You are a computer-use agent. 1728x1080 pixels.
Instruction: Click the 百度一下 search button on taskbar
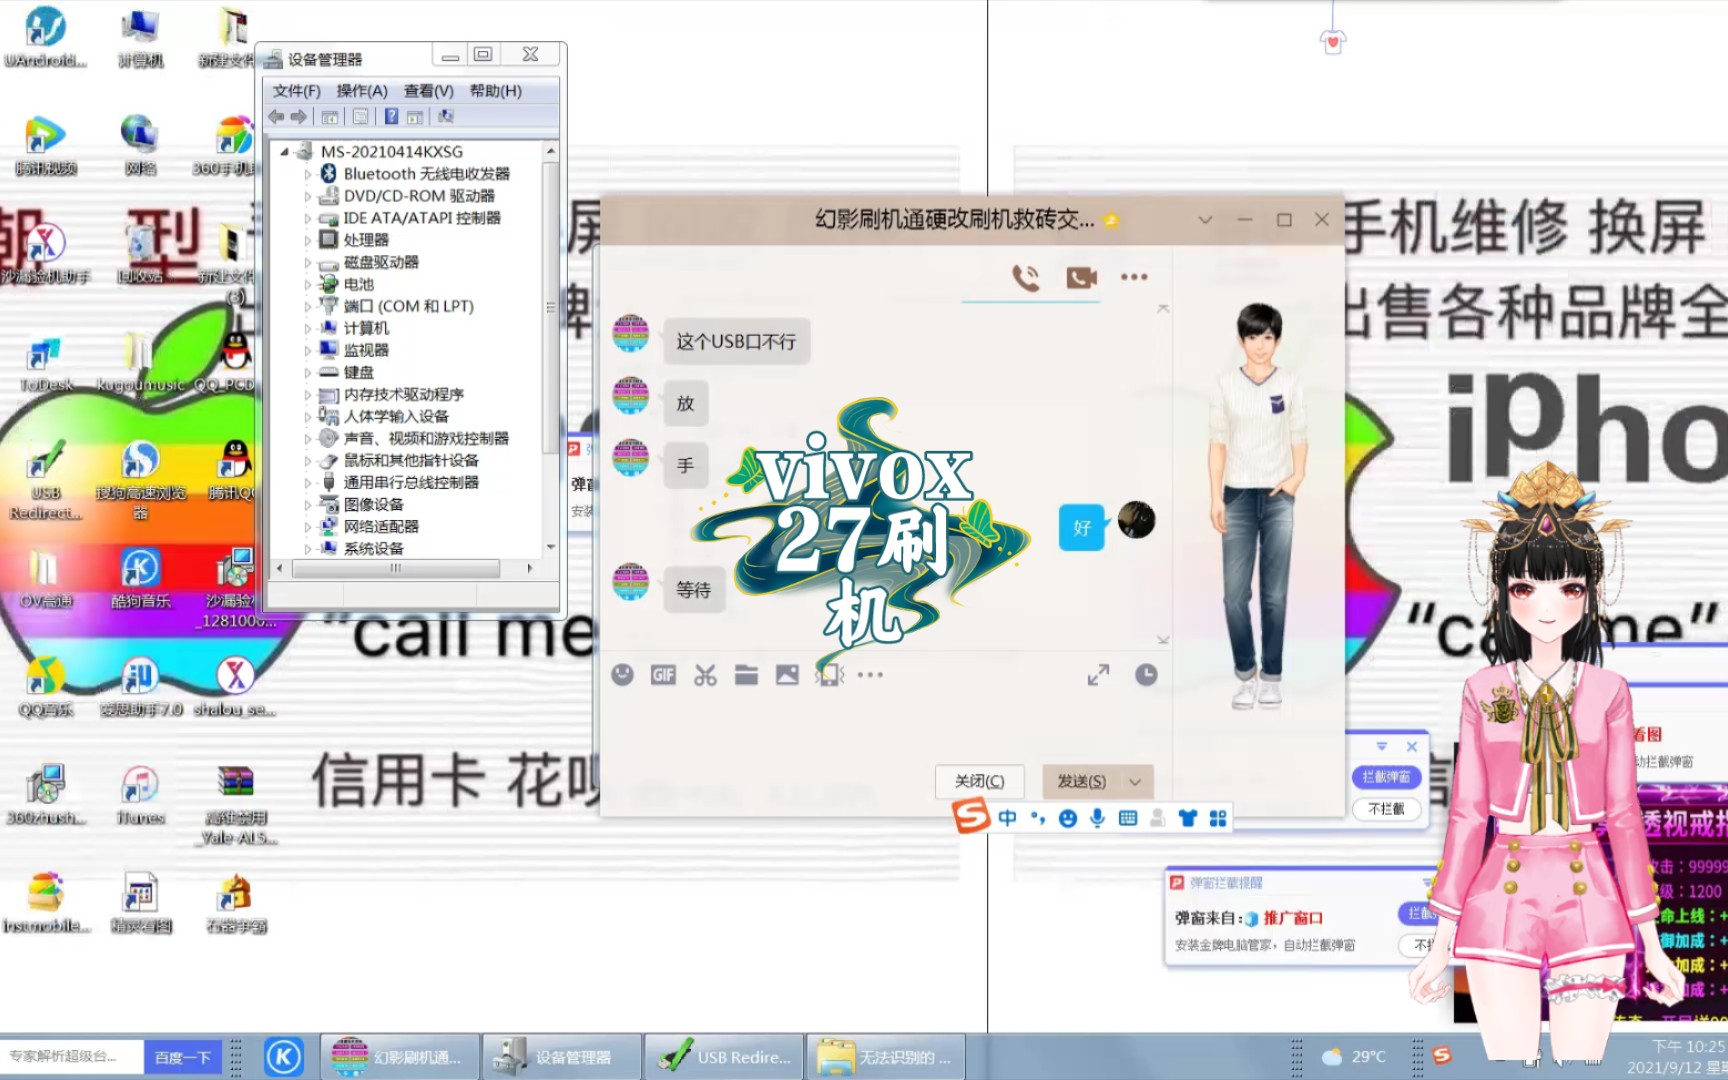[x=183, y=1057]
